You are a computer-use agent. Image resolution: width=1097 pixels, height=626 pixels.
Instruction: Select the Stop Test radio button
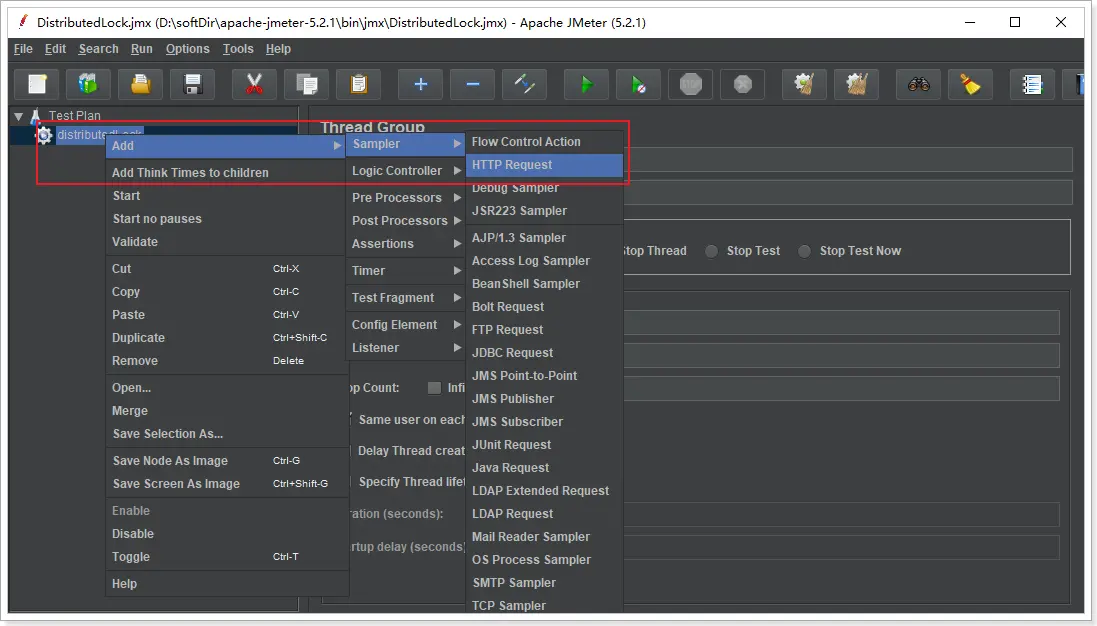click(712, 251)
